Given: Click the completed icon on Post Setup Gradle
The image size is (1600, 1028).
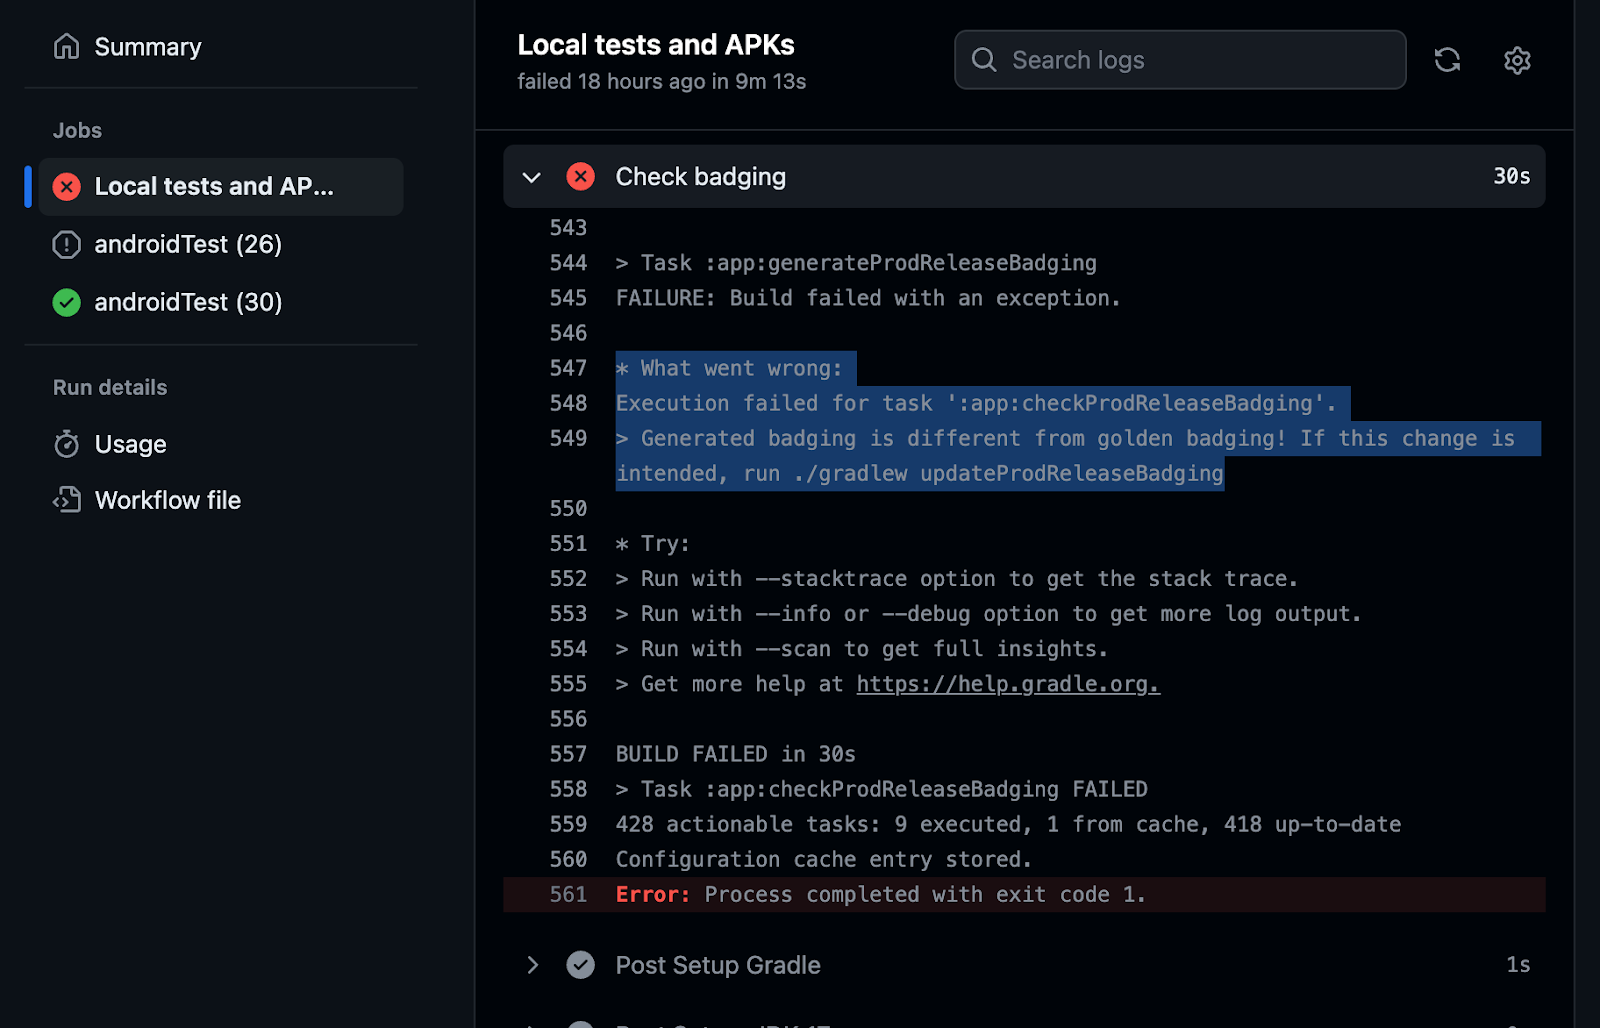Looking at the screenshot, I should pos(580,965).
